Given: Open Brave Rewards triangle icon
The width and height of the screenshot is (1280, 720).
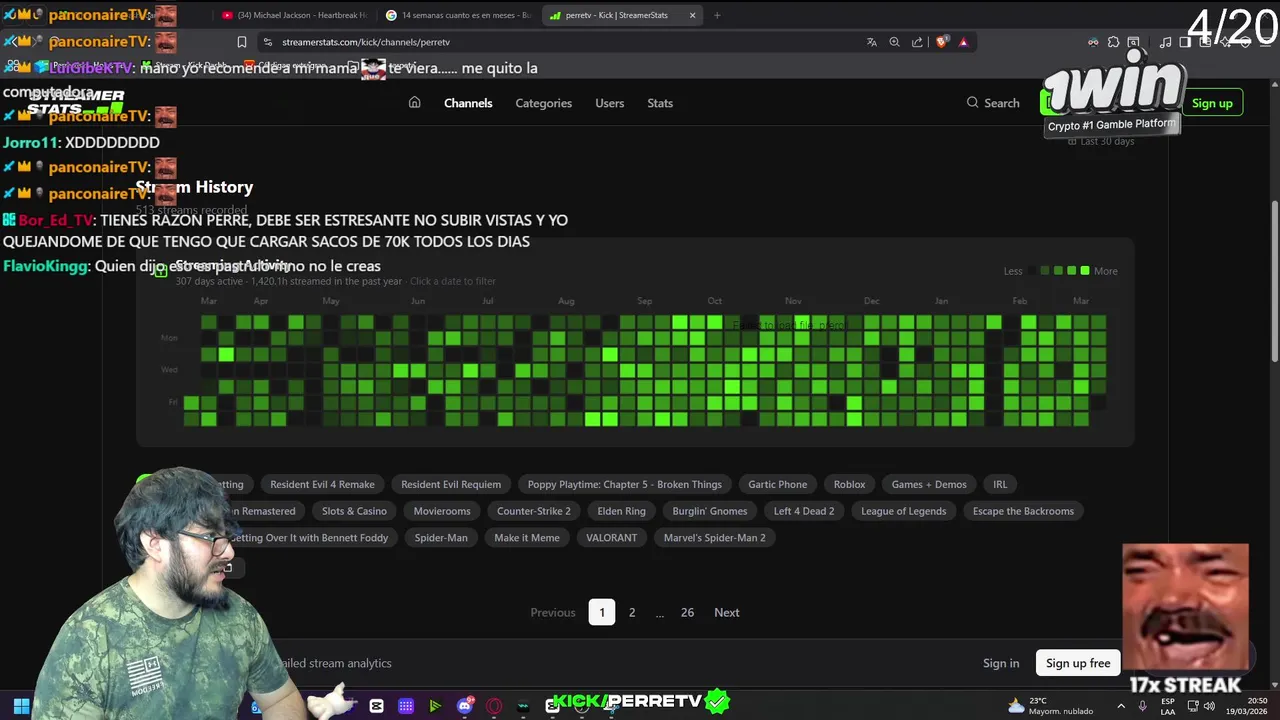Looking at the screenshot, I should [964, 42].
